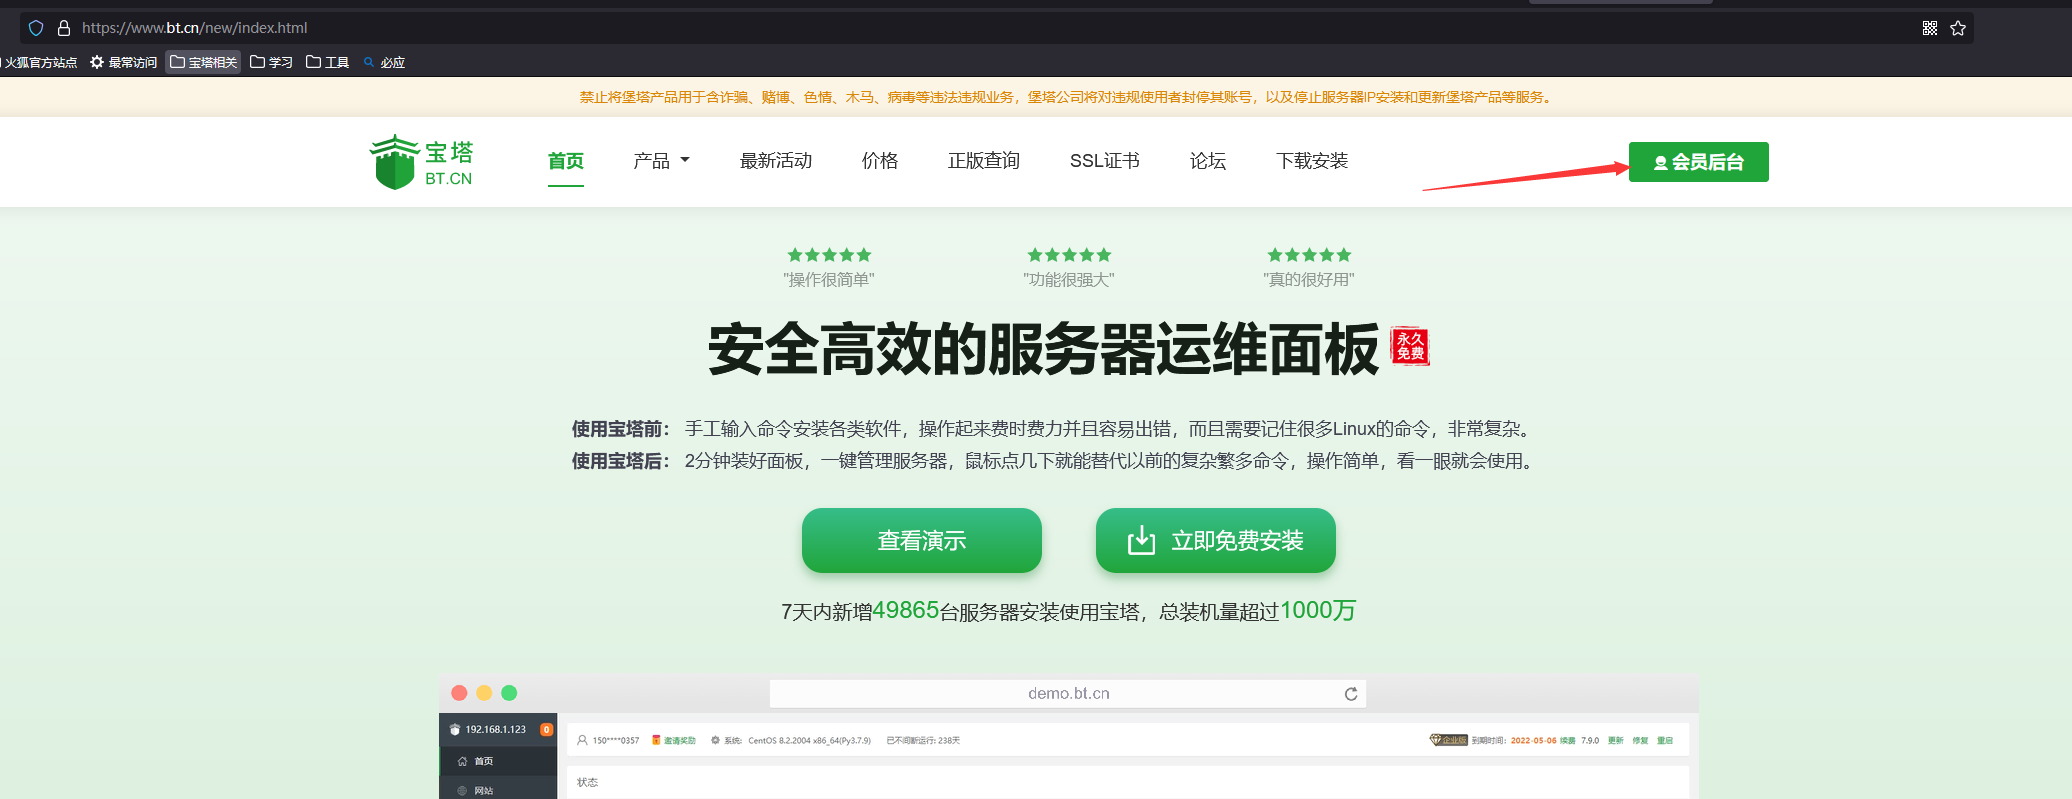Click the orange 0 notification badge in demo
2072x799 pixels.
pyautogui.click(x=547, y=730)
